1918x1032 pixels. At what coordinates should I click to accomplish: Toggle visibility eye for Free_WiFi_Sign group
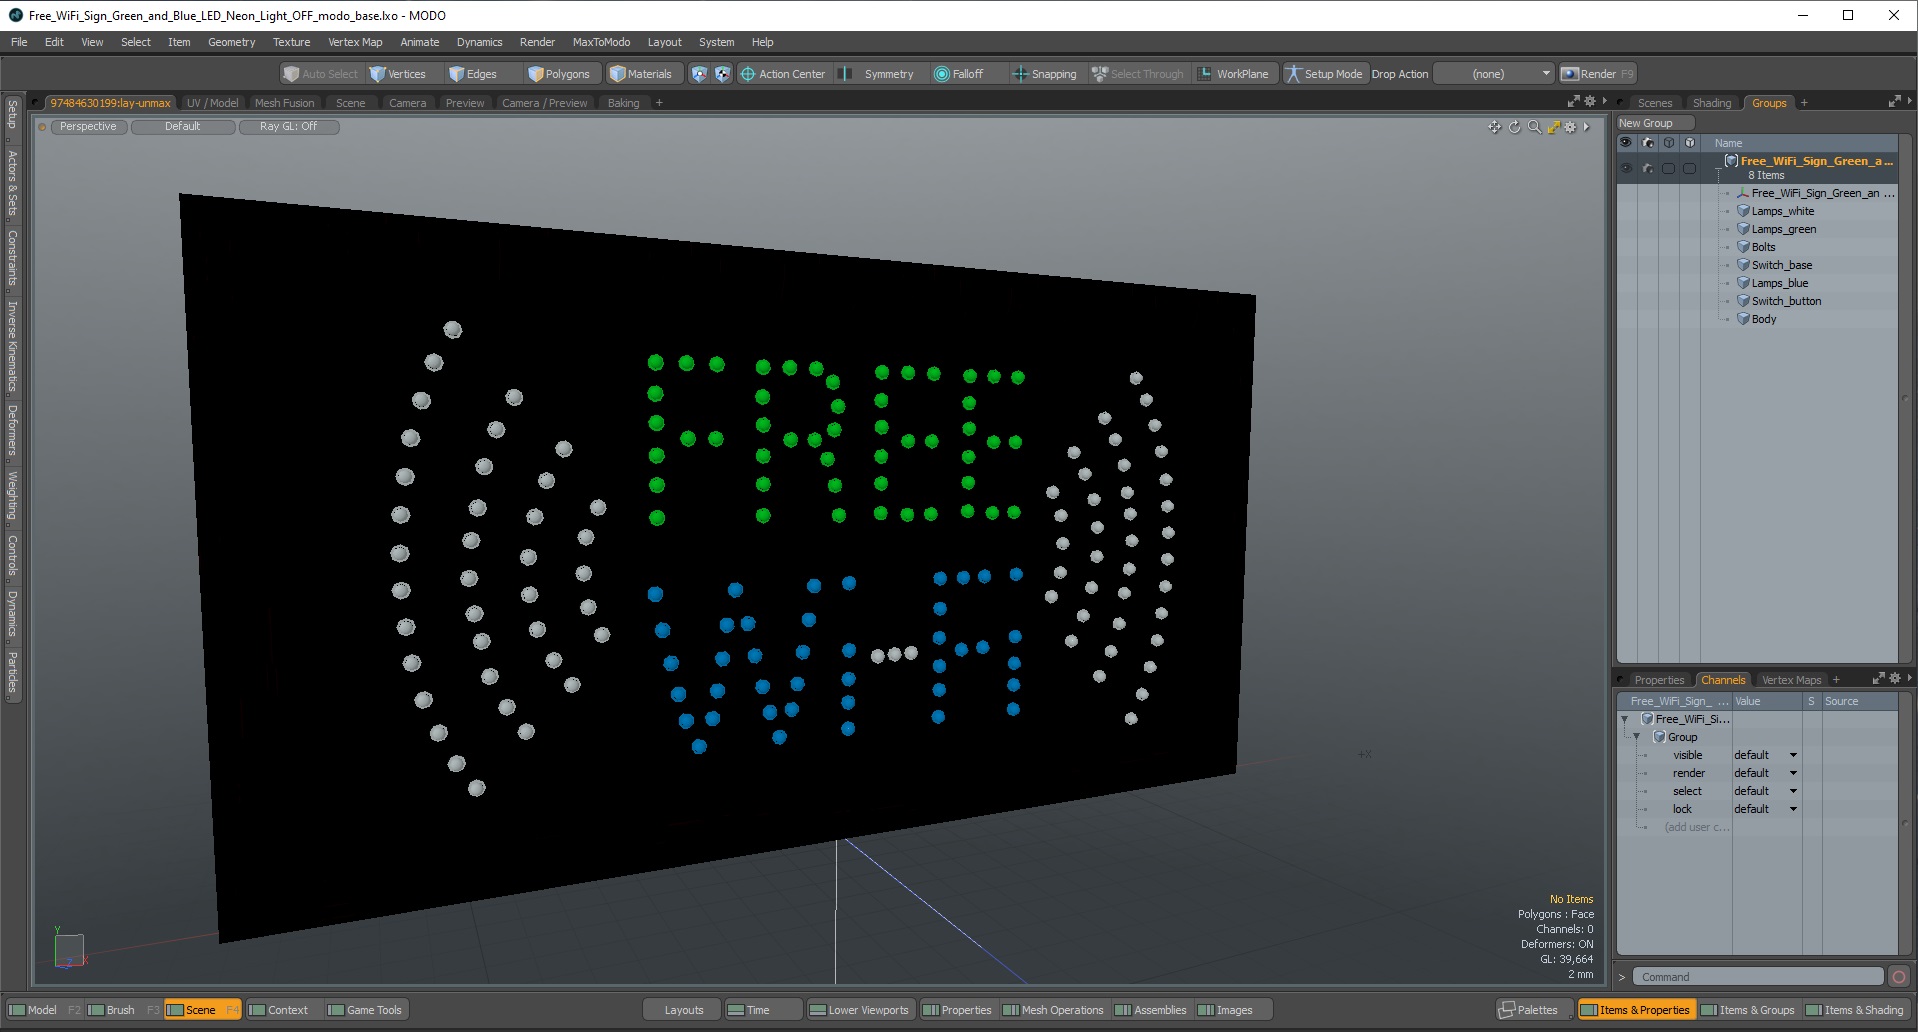(1626, 168)
